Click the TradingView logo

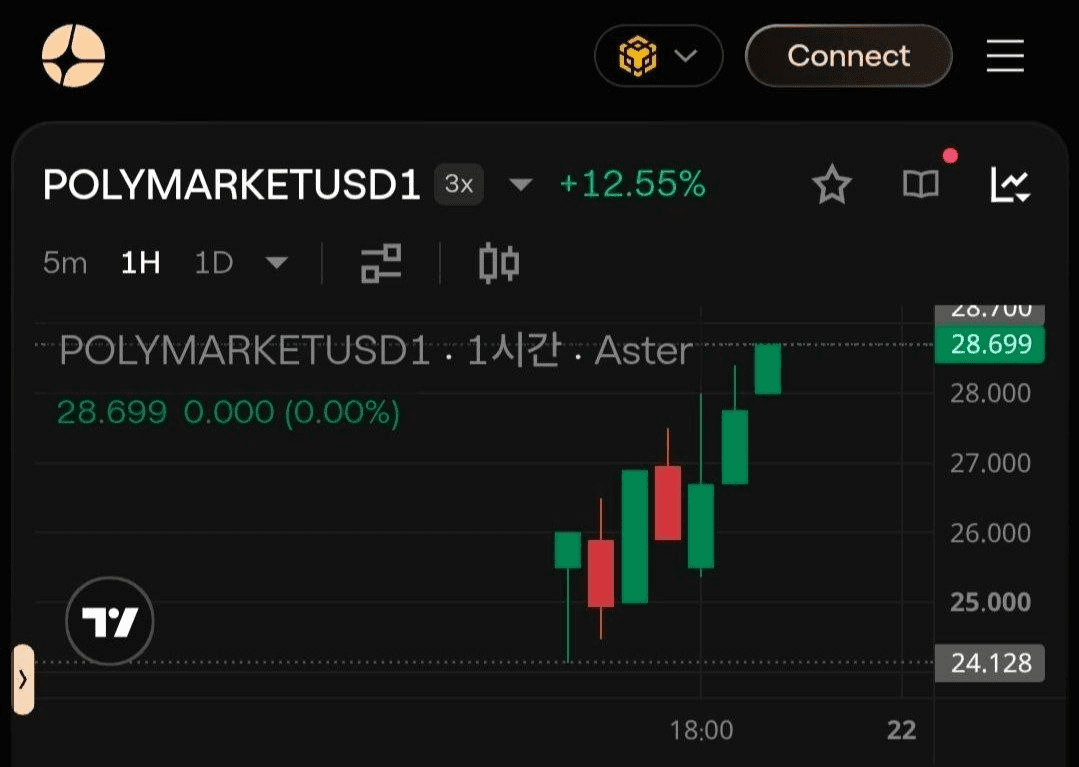pyautogui.click(x=110, y=621)
